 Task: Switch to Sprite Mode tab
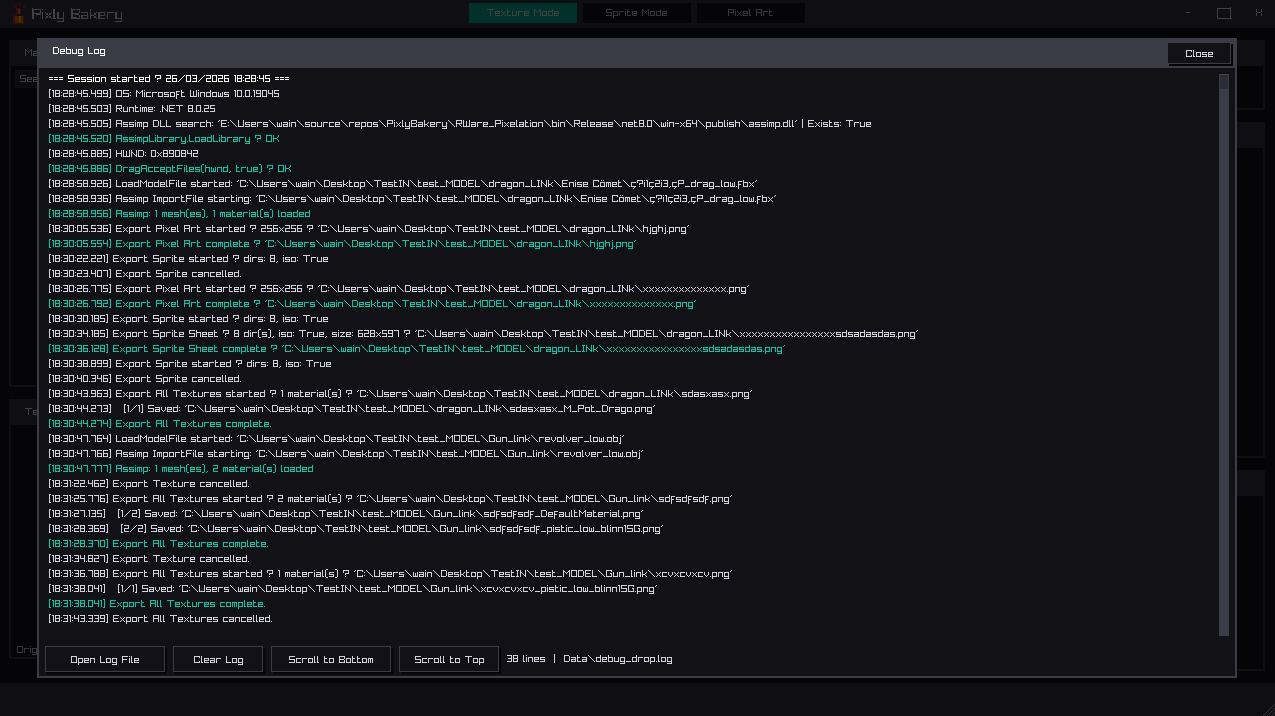[x=636, y=13]
